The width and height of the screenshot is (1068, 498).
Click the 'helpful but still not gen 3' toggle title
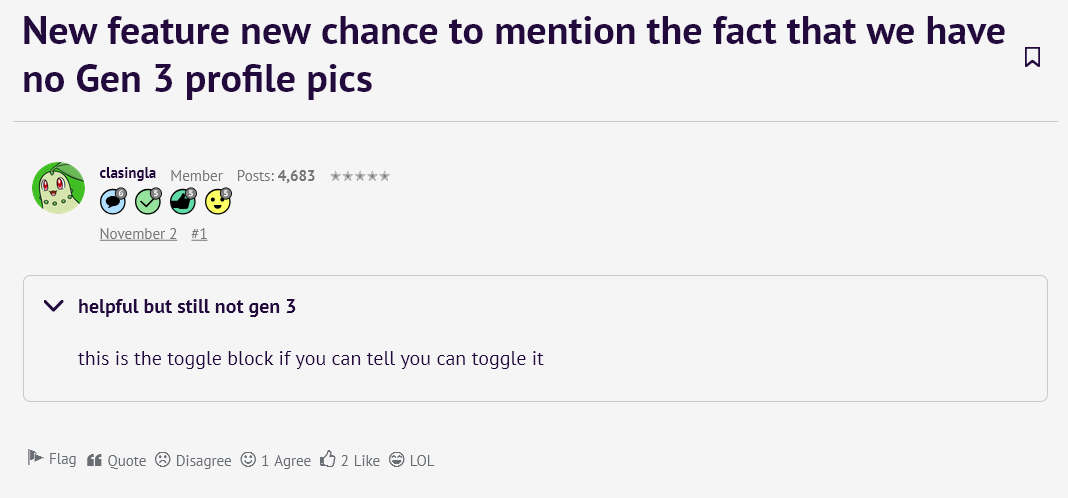[x=187, y=306]
